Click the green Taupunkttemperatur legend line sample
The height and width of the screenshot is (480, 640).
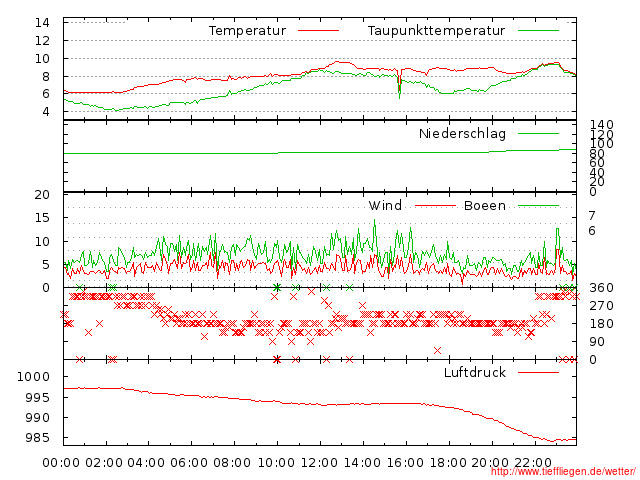click(538, 31)
